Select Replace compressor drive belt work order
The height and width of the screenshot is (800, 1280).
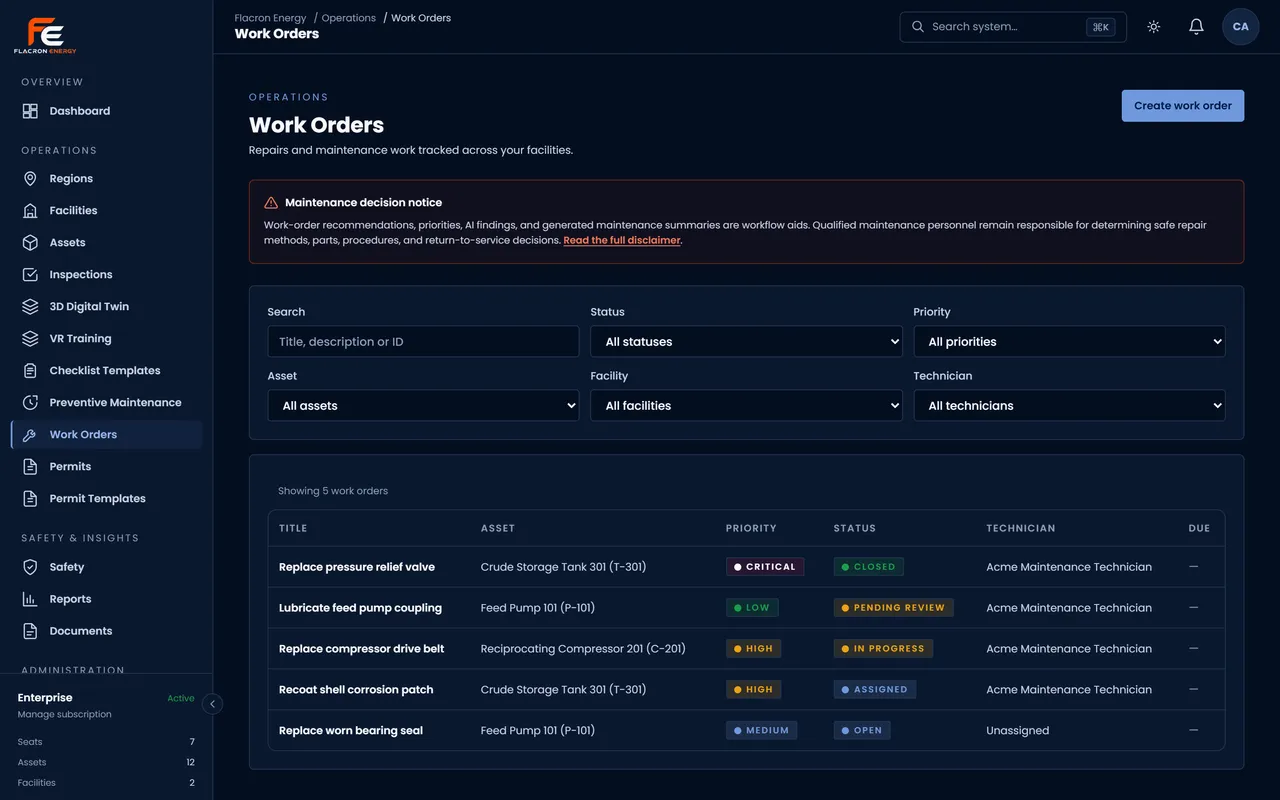point(362,649)
